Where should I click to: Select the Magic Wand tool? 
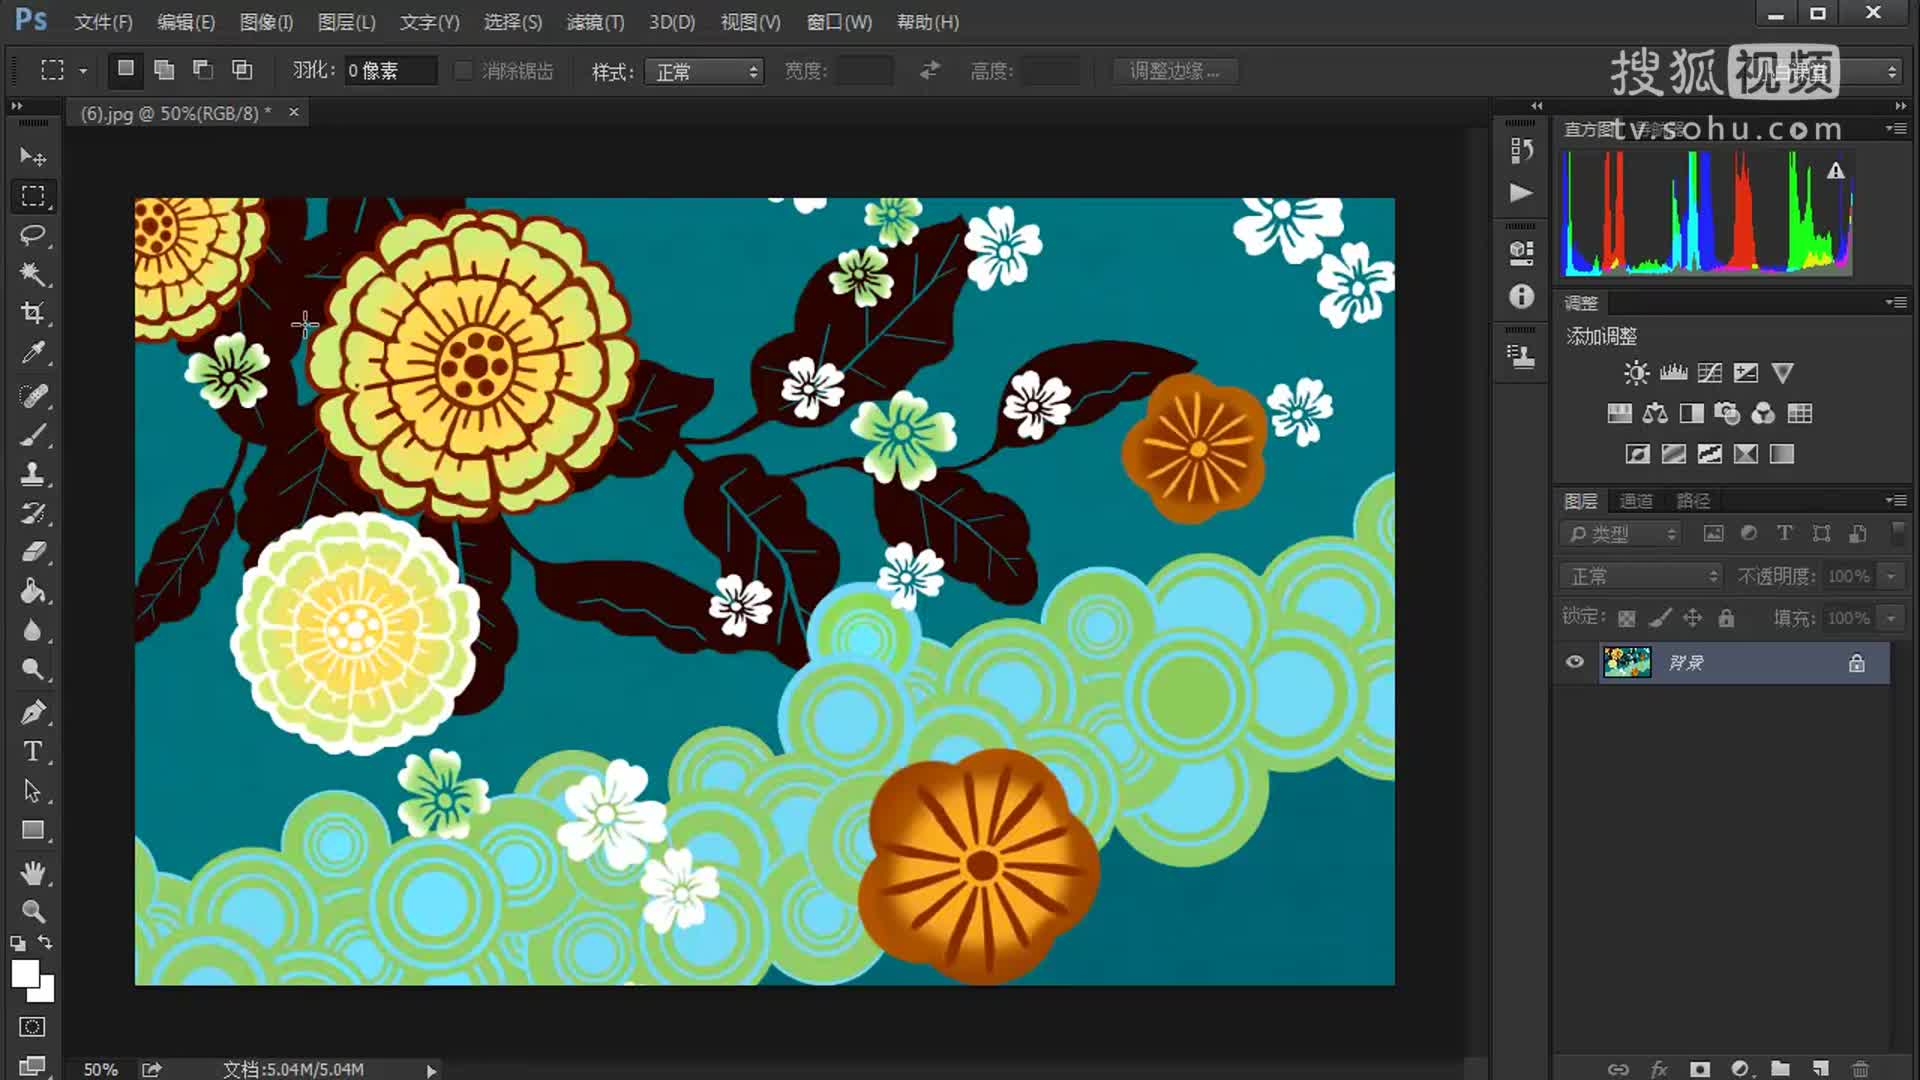(x=33, y=274)
